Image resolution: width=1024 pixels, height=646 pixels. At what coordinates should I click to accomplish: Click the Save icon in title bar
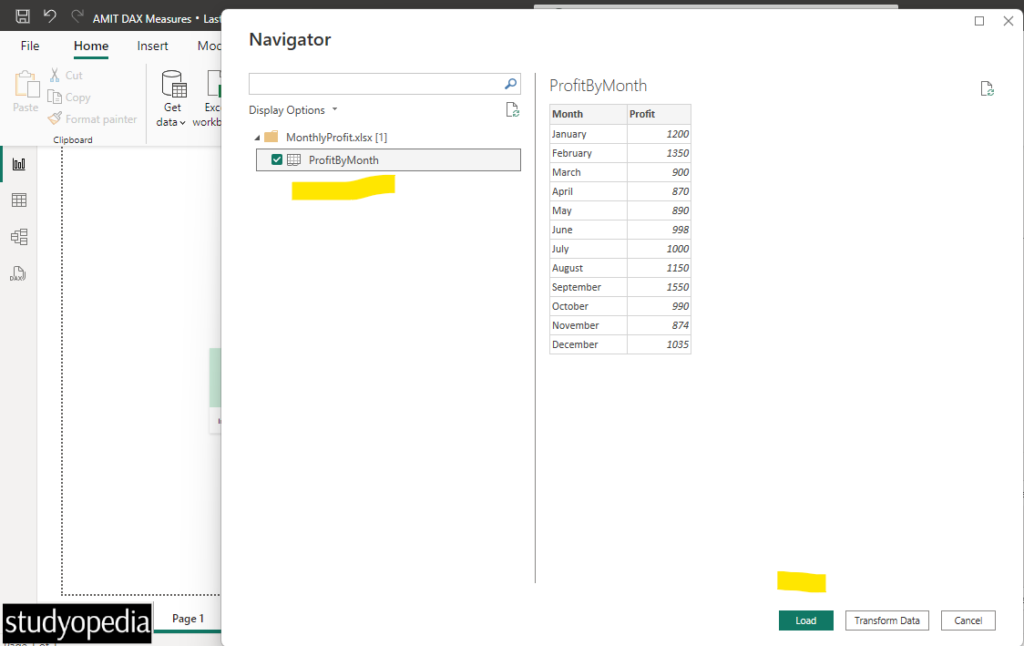point(23,16)
